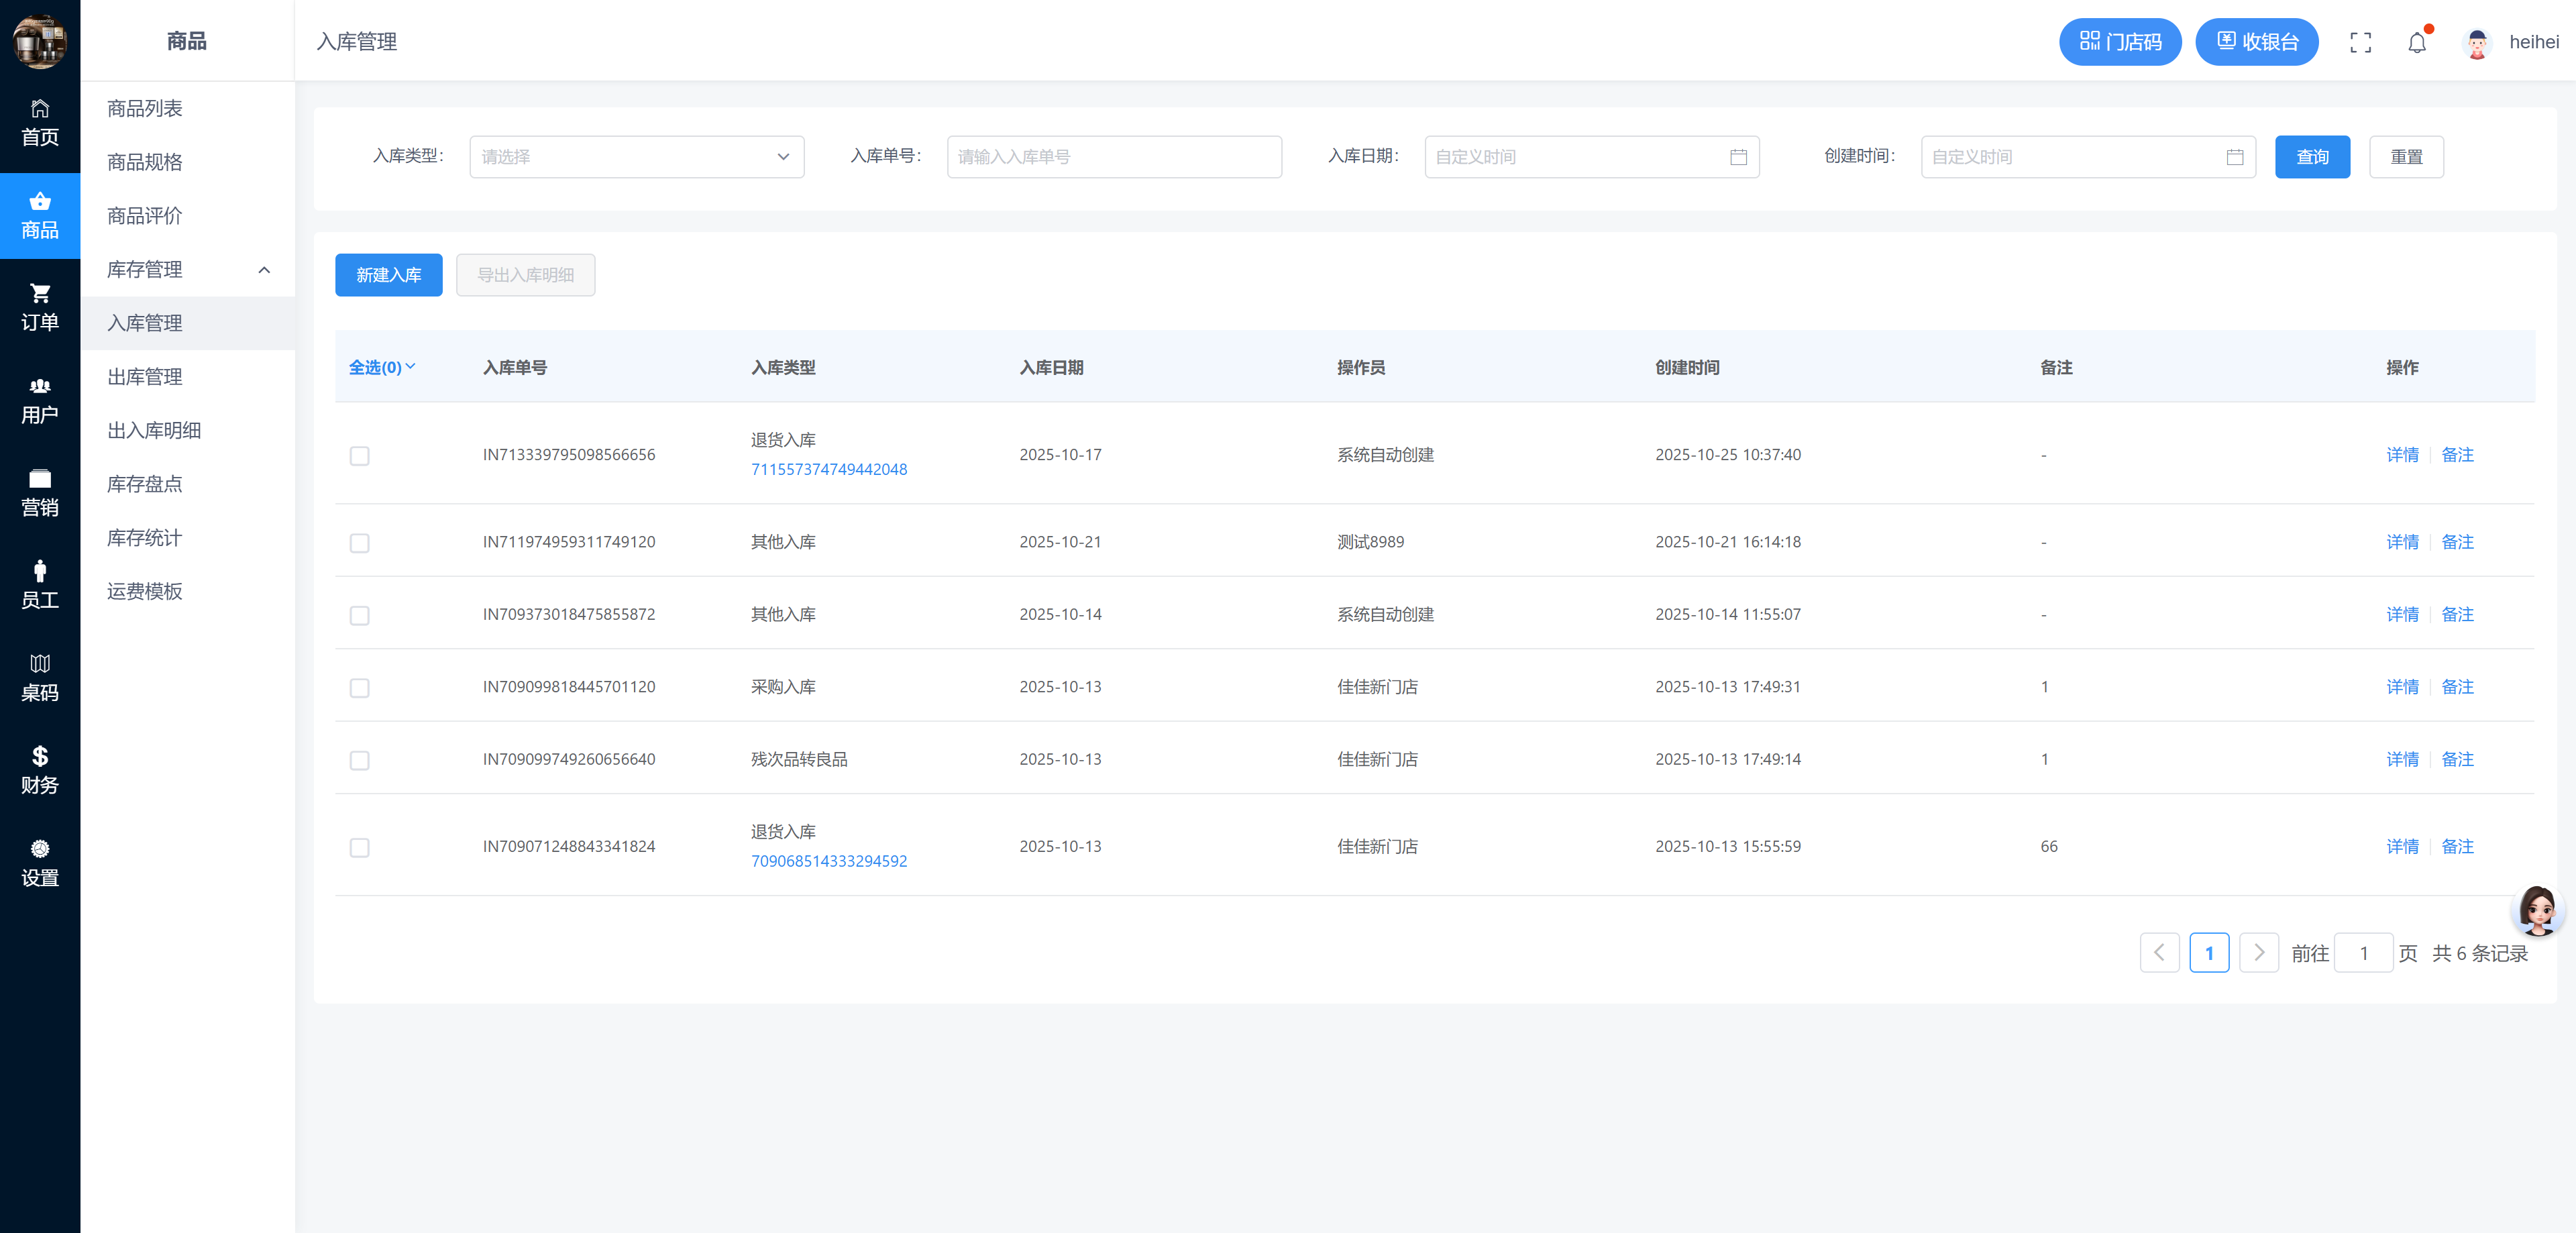Viewport: 2576px width, 1233px height.
Task: Open linked order 711557374749442048
Action: pyautogui.click(x=829, y=469)
